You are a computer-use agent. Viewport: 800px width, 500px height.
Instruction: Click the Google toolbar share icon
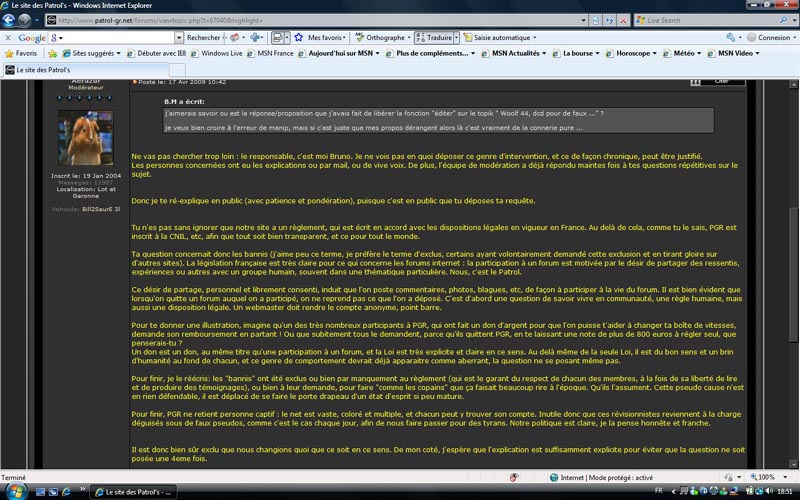click(235, 38)
